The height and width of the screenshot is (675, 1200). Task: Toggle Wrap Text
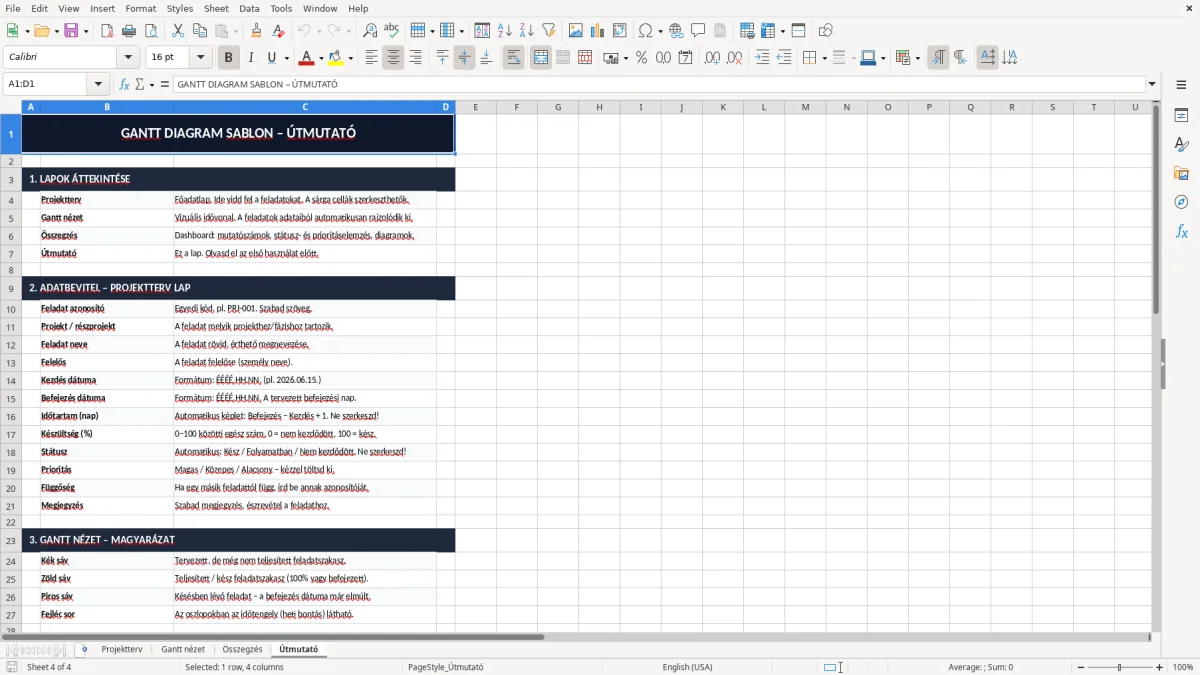click(x=513, y=58)
